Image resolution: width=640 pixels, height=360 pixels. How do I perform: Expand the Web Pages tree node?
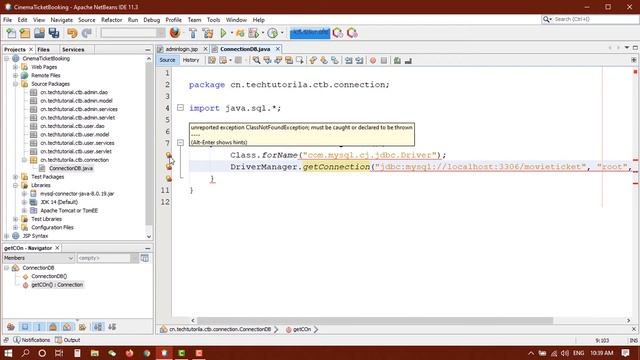(x=16, y=67)
